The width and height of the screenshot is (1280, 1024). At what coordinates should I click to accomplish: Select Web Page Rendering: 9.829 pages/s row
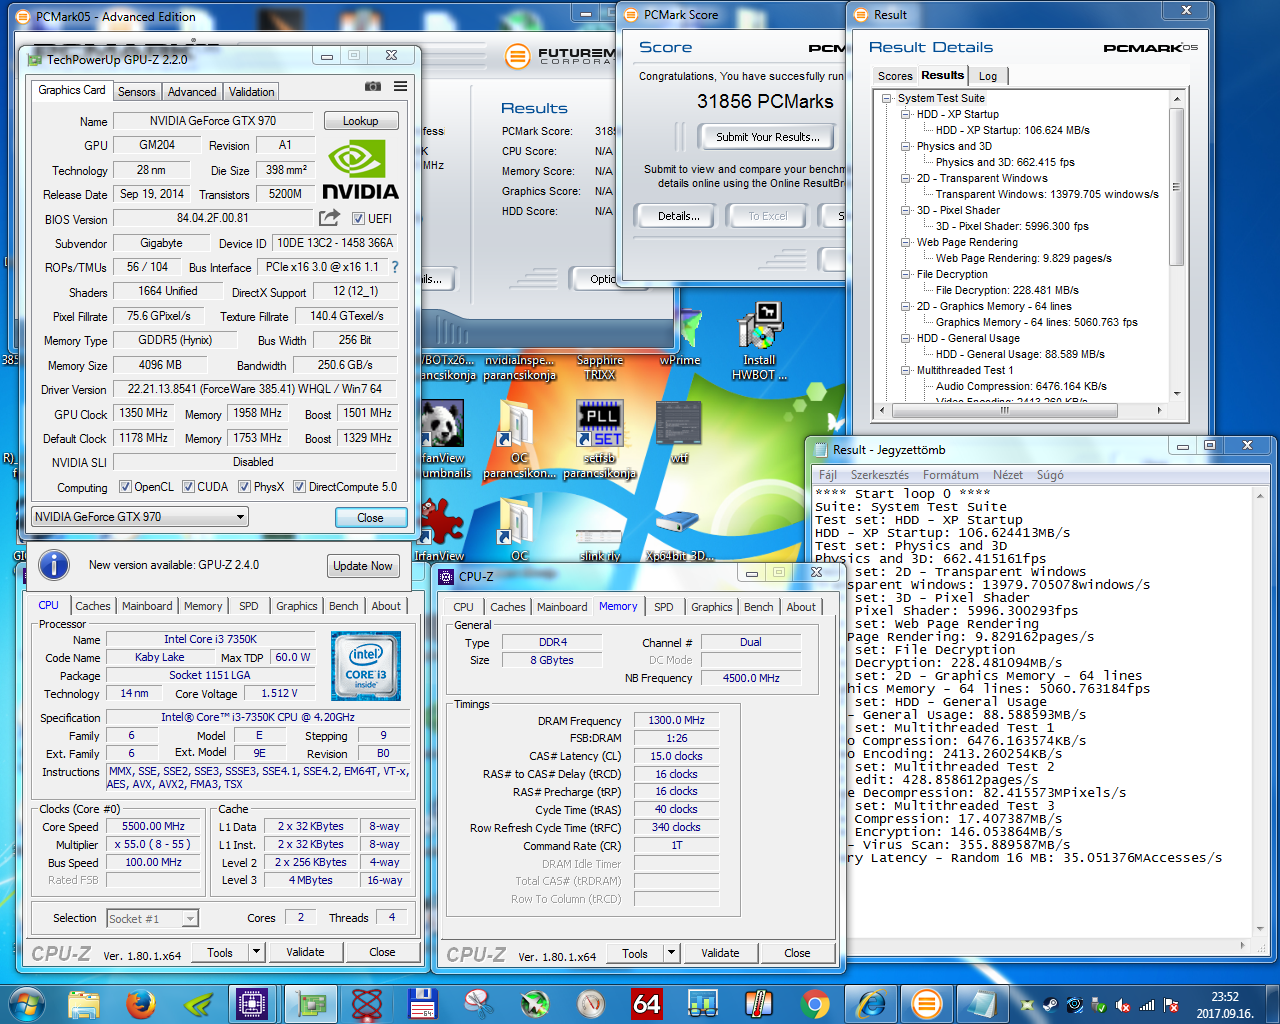[x=1023, y=258]
